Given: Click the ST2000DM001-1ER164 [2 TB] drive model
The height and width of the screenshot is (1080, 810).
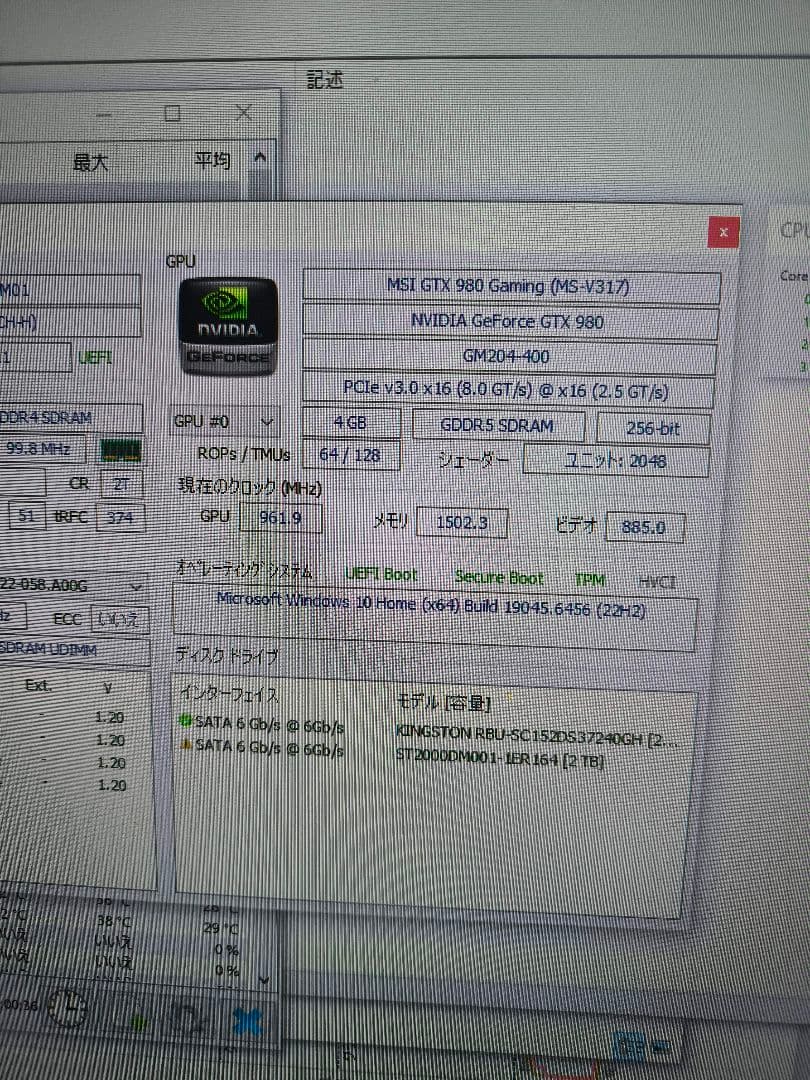Looking at the screenshot, I should (x=500, y=758).
